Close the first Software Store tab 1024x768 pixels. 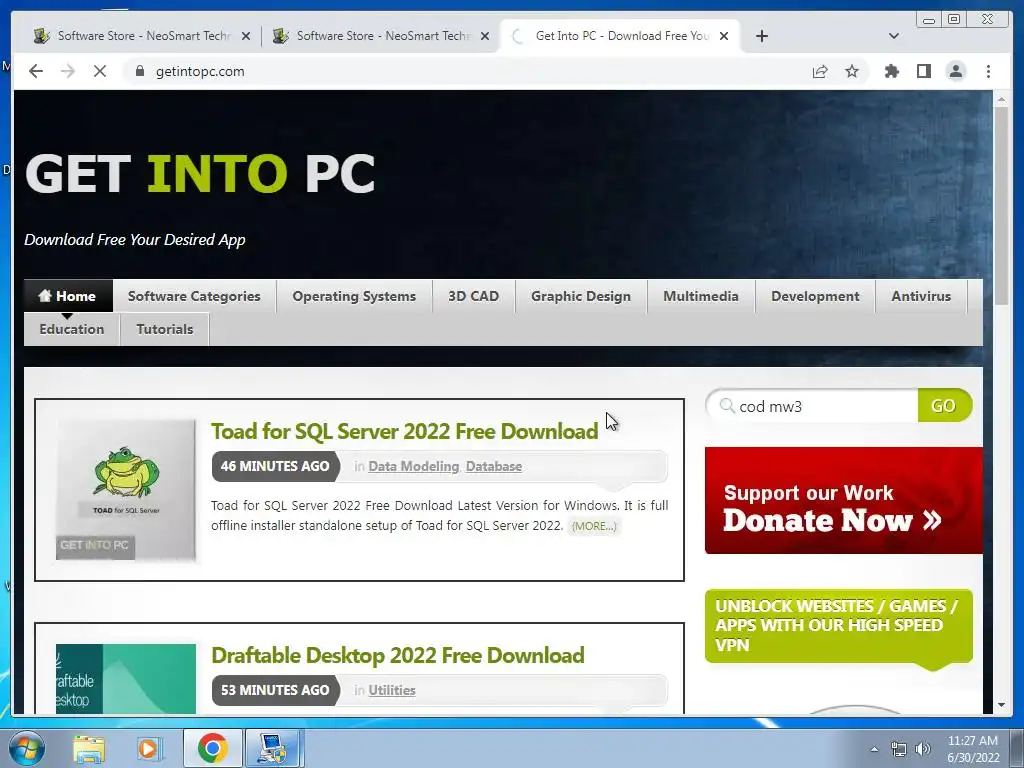click(246, 37)
